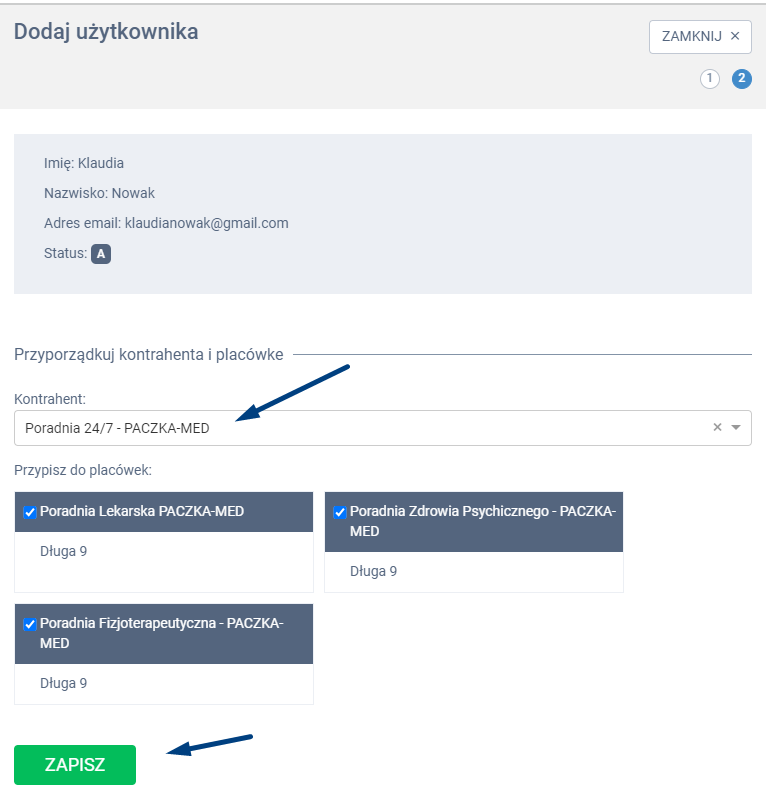766x812 pixels.
Task: Click the Poradnia Fizjoterapeutyczna card header
Action: pyautogui.click(x=165, y=633)
